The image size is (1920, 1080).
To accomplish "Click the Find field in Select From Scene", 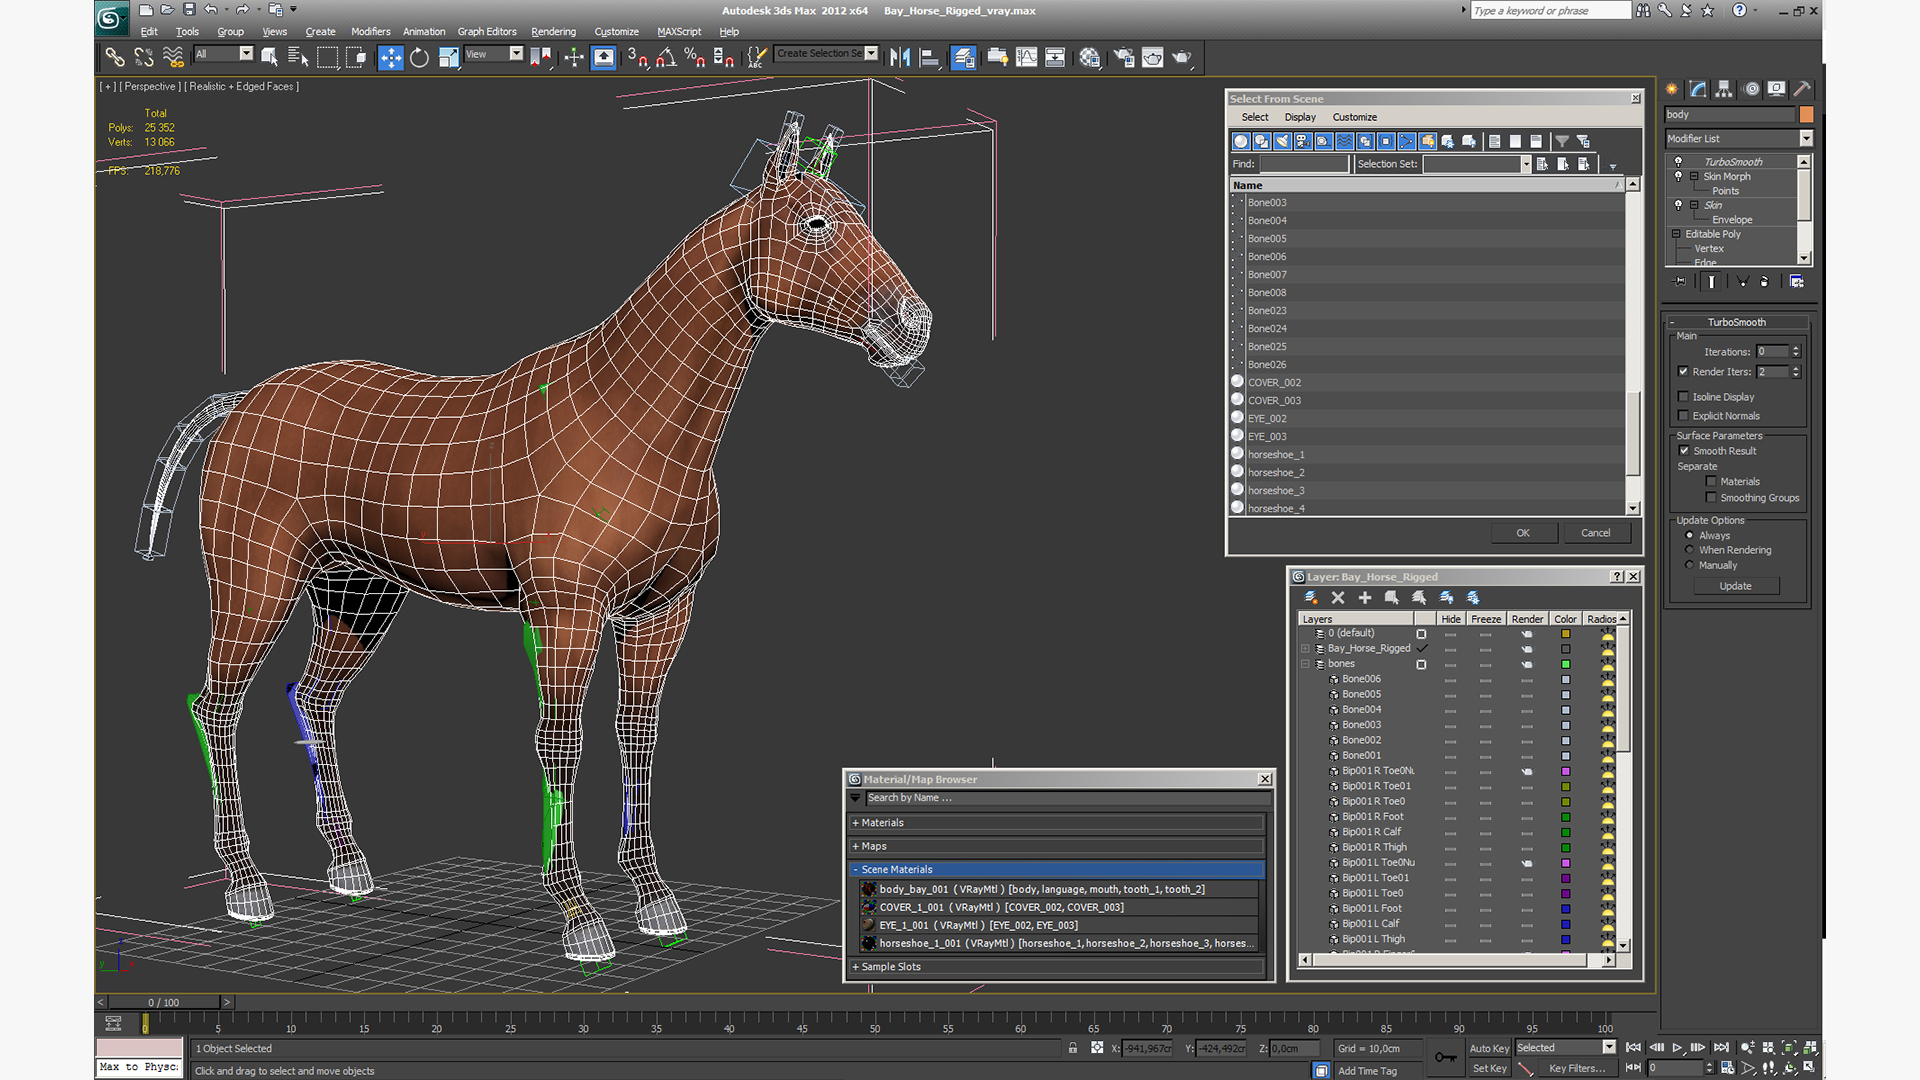I will pos(1304,164).
